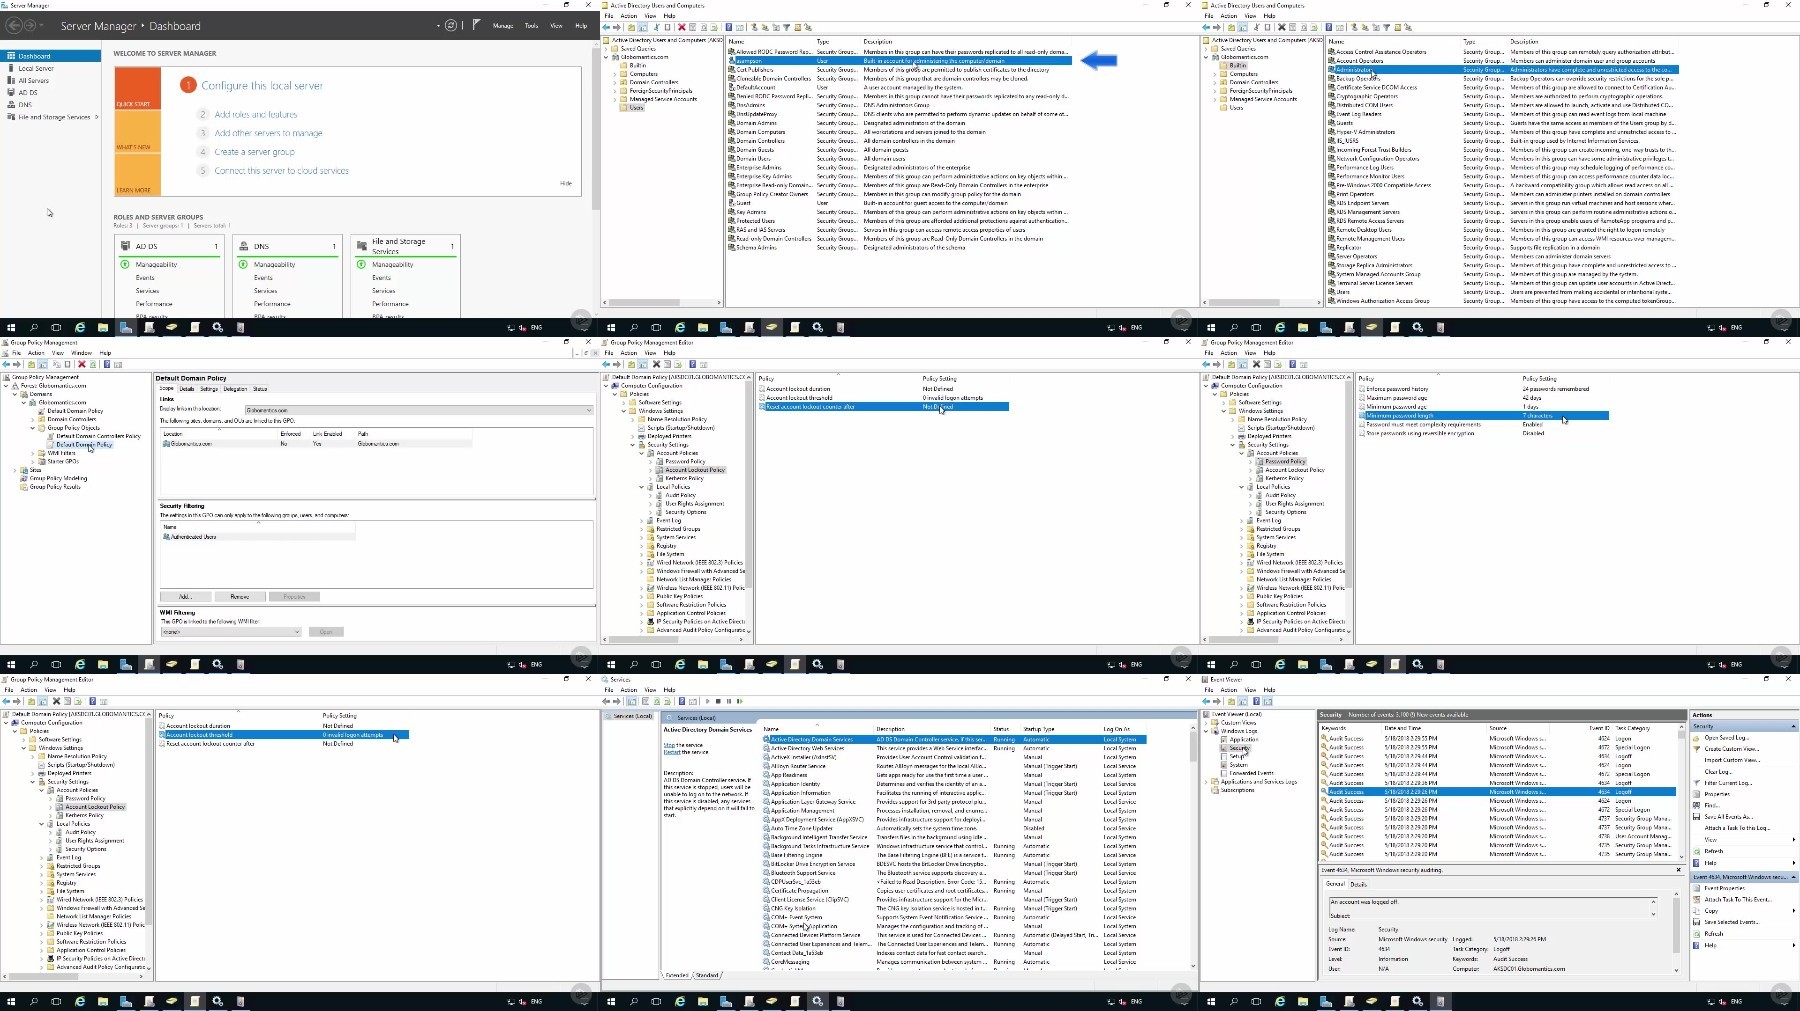Click Open Saved Log in Event Viewer actions
Image resolution: width=1800 pixels, height=1011 pixels.
(x=1725, y=737)
